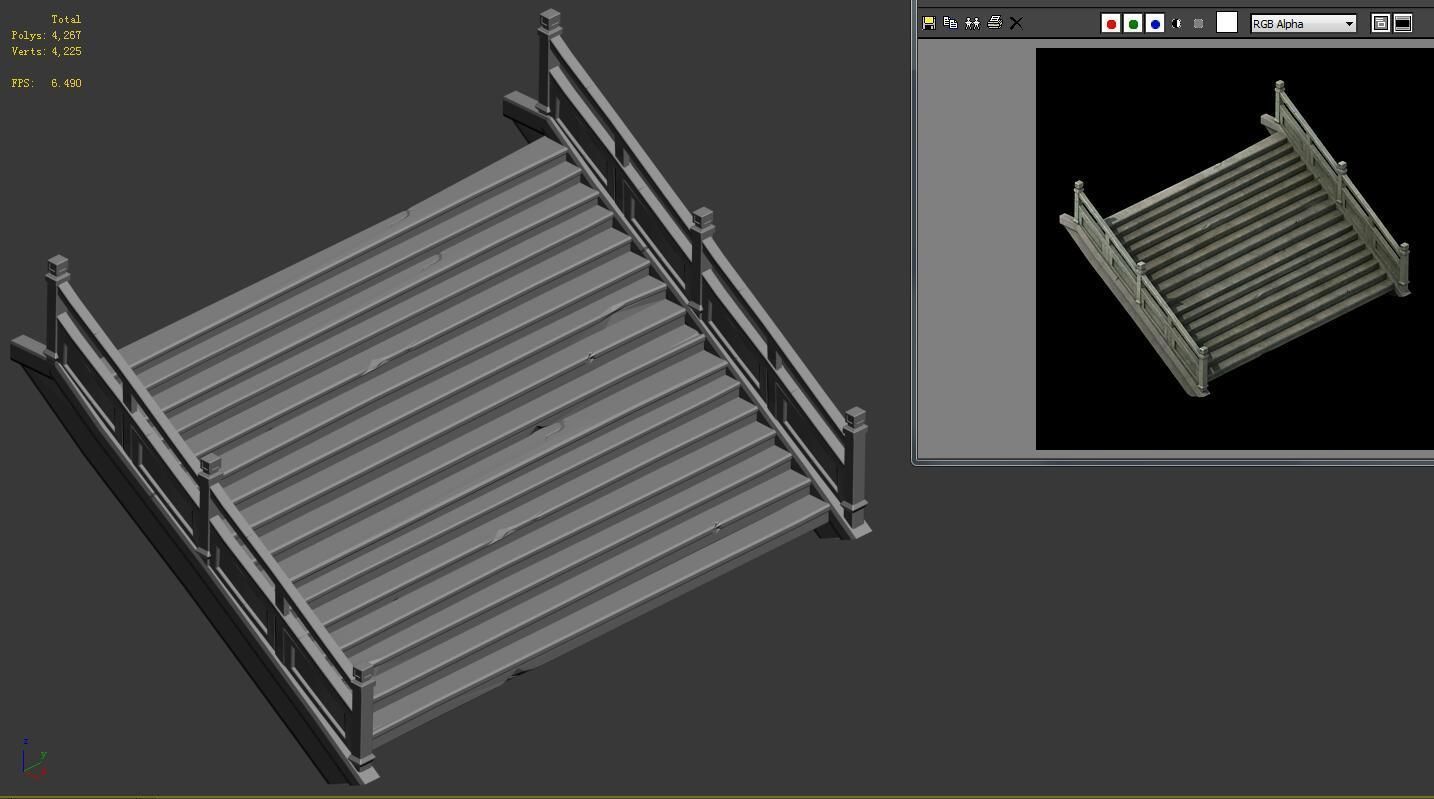Toggle the render window UI button
The image size is (1434, 799).
pos(1403,23)
